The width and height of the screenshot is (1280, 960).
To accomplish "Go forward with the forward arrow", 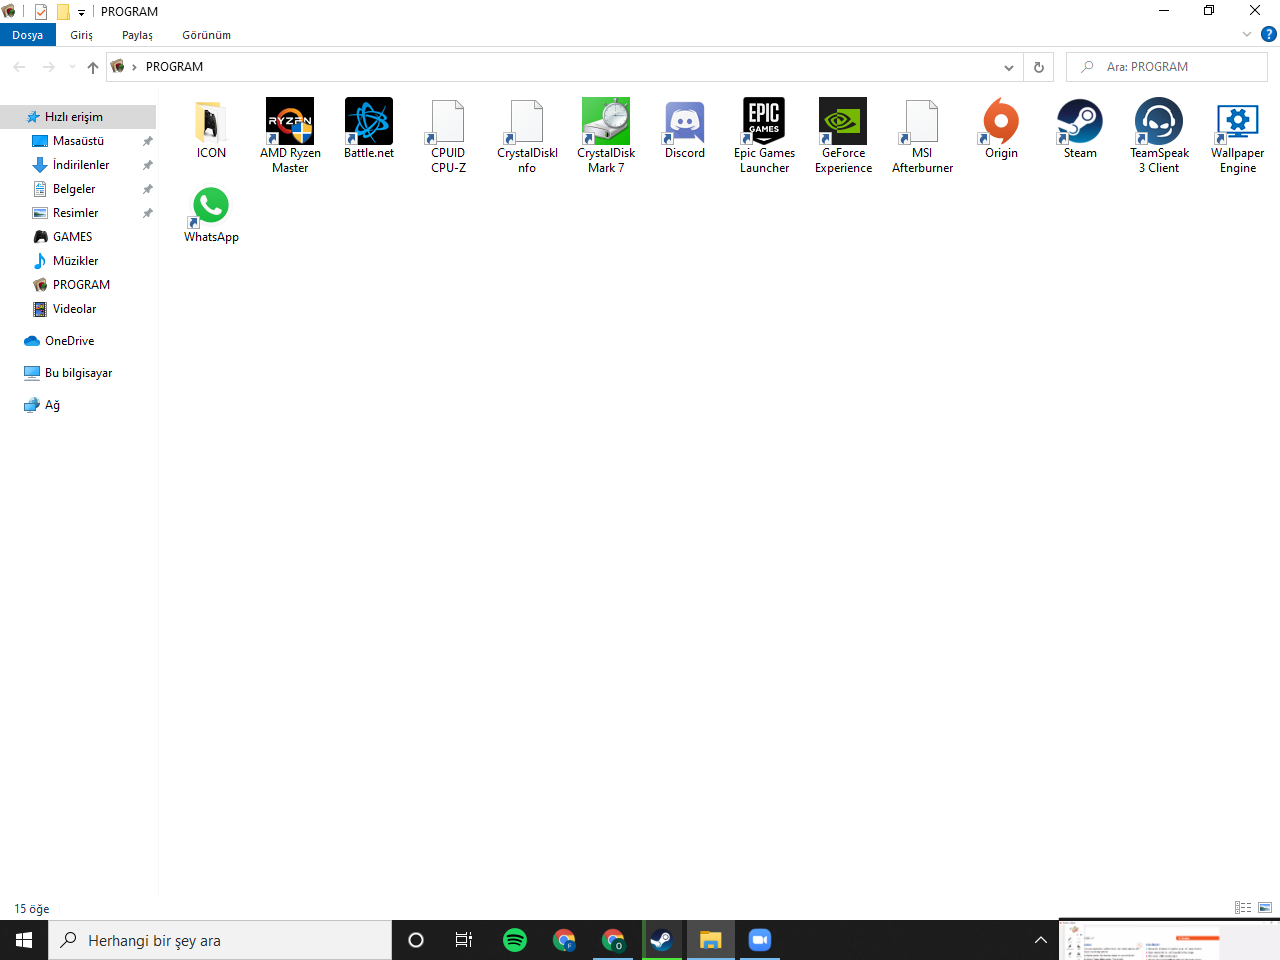I will pyautogui.click(x=48, y=67).
